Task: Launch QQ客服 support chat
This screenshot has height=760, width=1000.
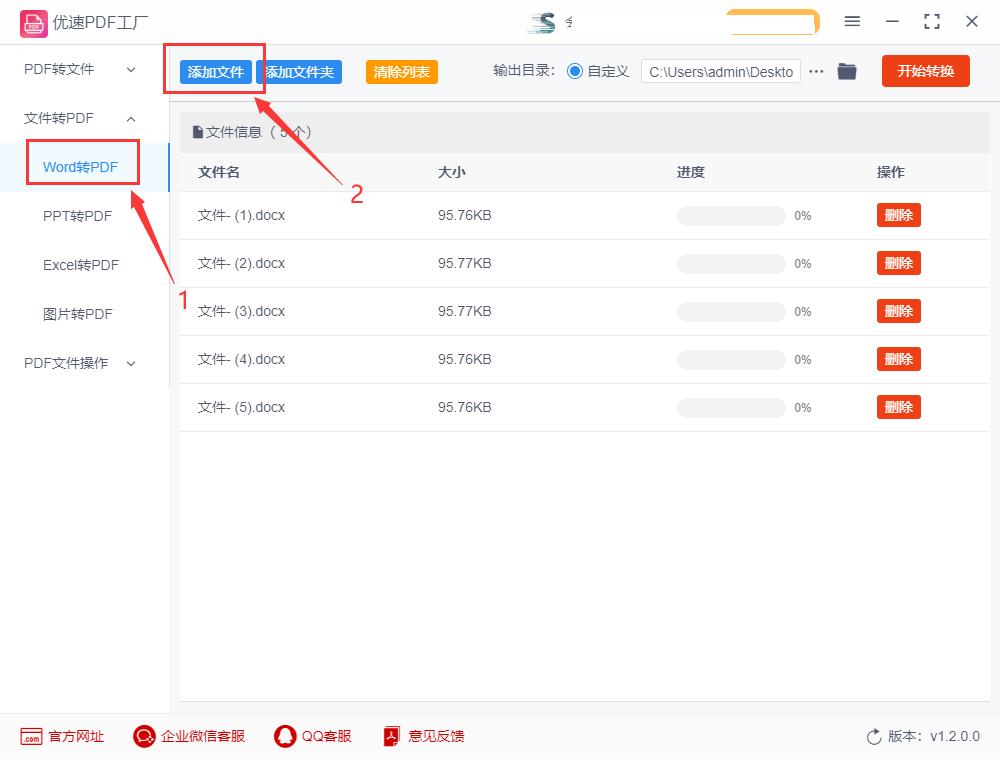Action: tap(283, 736)
